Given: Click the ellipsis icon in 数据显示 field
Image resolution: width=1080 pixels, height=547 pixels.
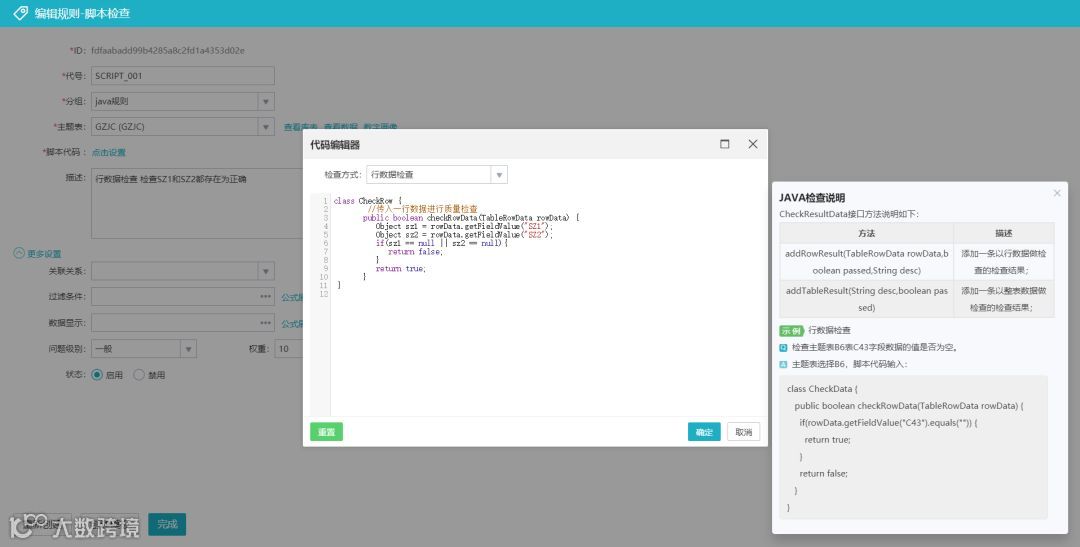Looking at the screenshot, I should pos(266,323).
